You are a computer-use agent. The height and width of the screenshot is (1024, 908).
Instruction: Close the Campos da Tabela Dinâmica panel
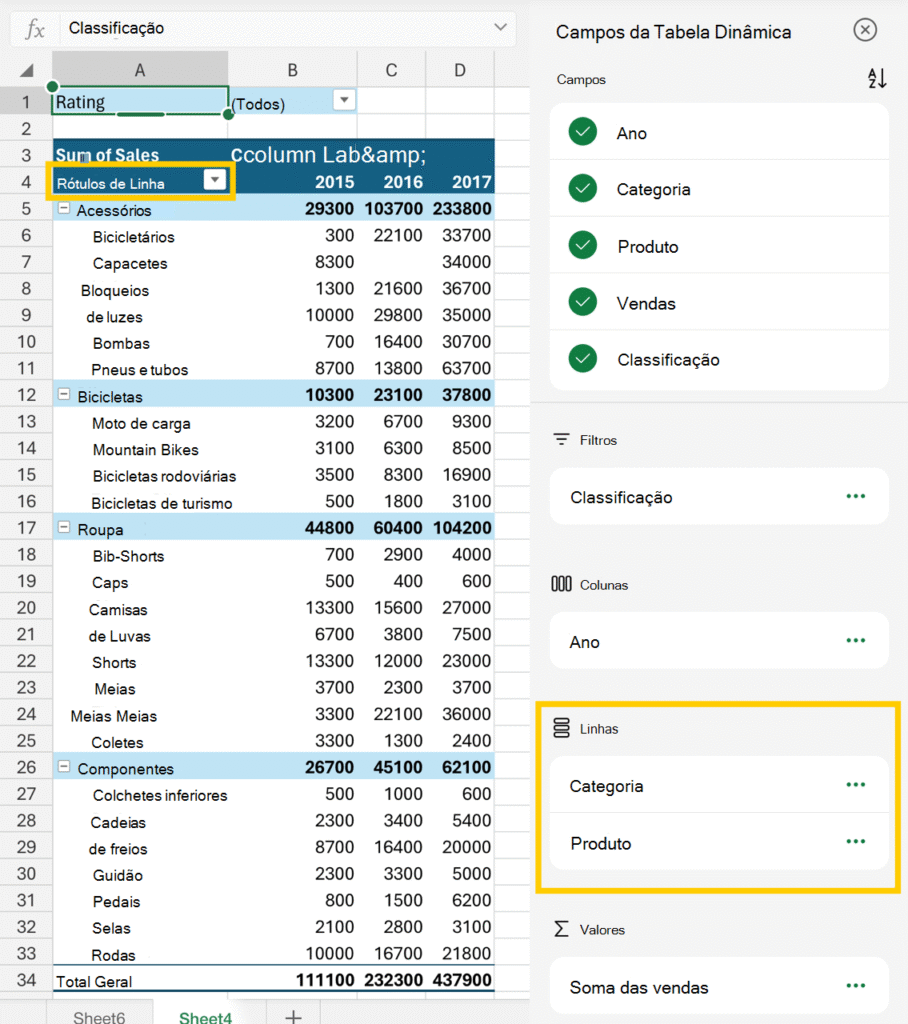coord(865,30)
